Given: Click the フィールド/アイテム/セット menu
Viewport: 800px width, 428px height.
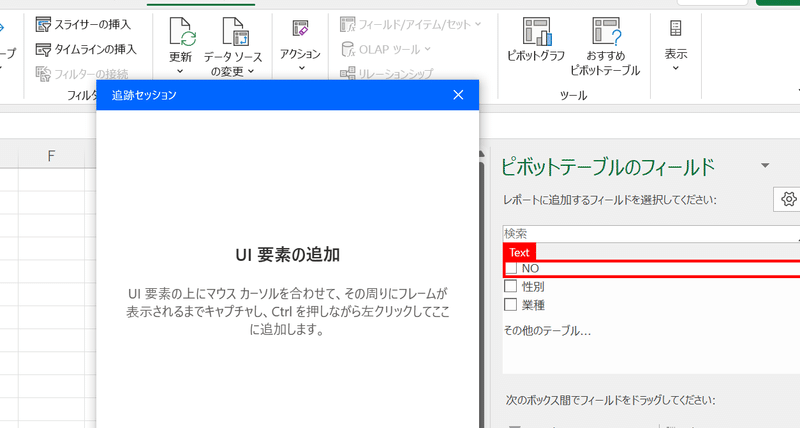Looking at the screenshot, I should pos(411,24).
